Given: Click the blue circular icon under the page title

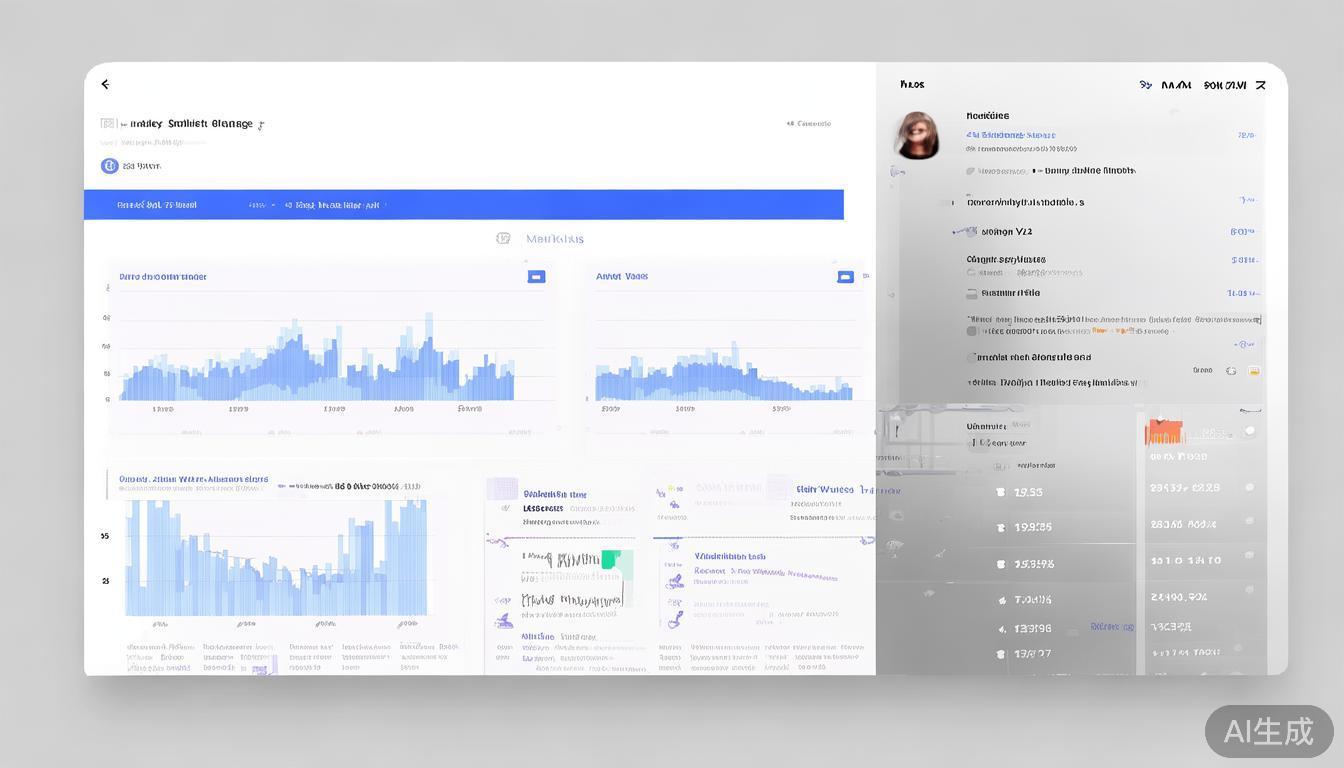Looking at the screenshot, I should (109, 166).
